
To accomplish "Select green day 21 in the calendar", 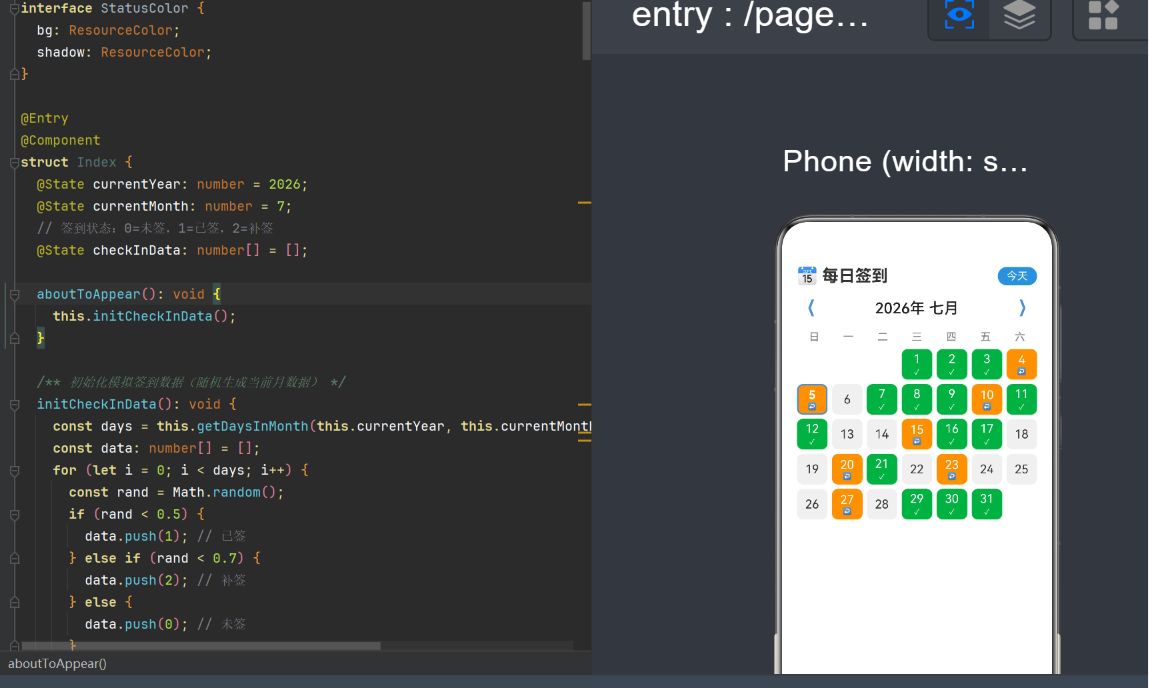I will pyautogui.click(x=882, y=469).
